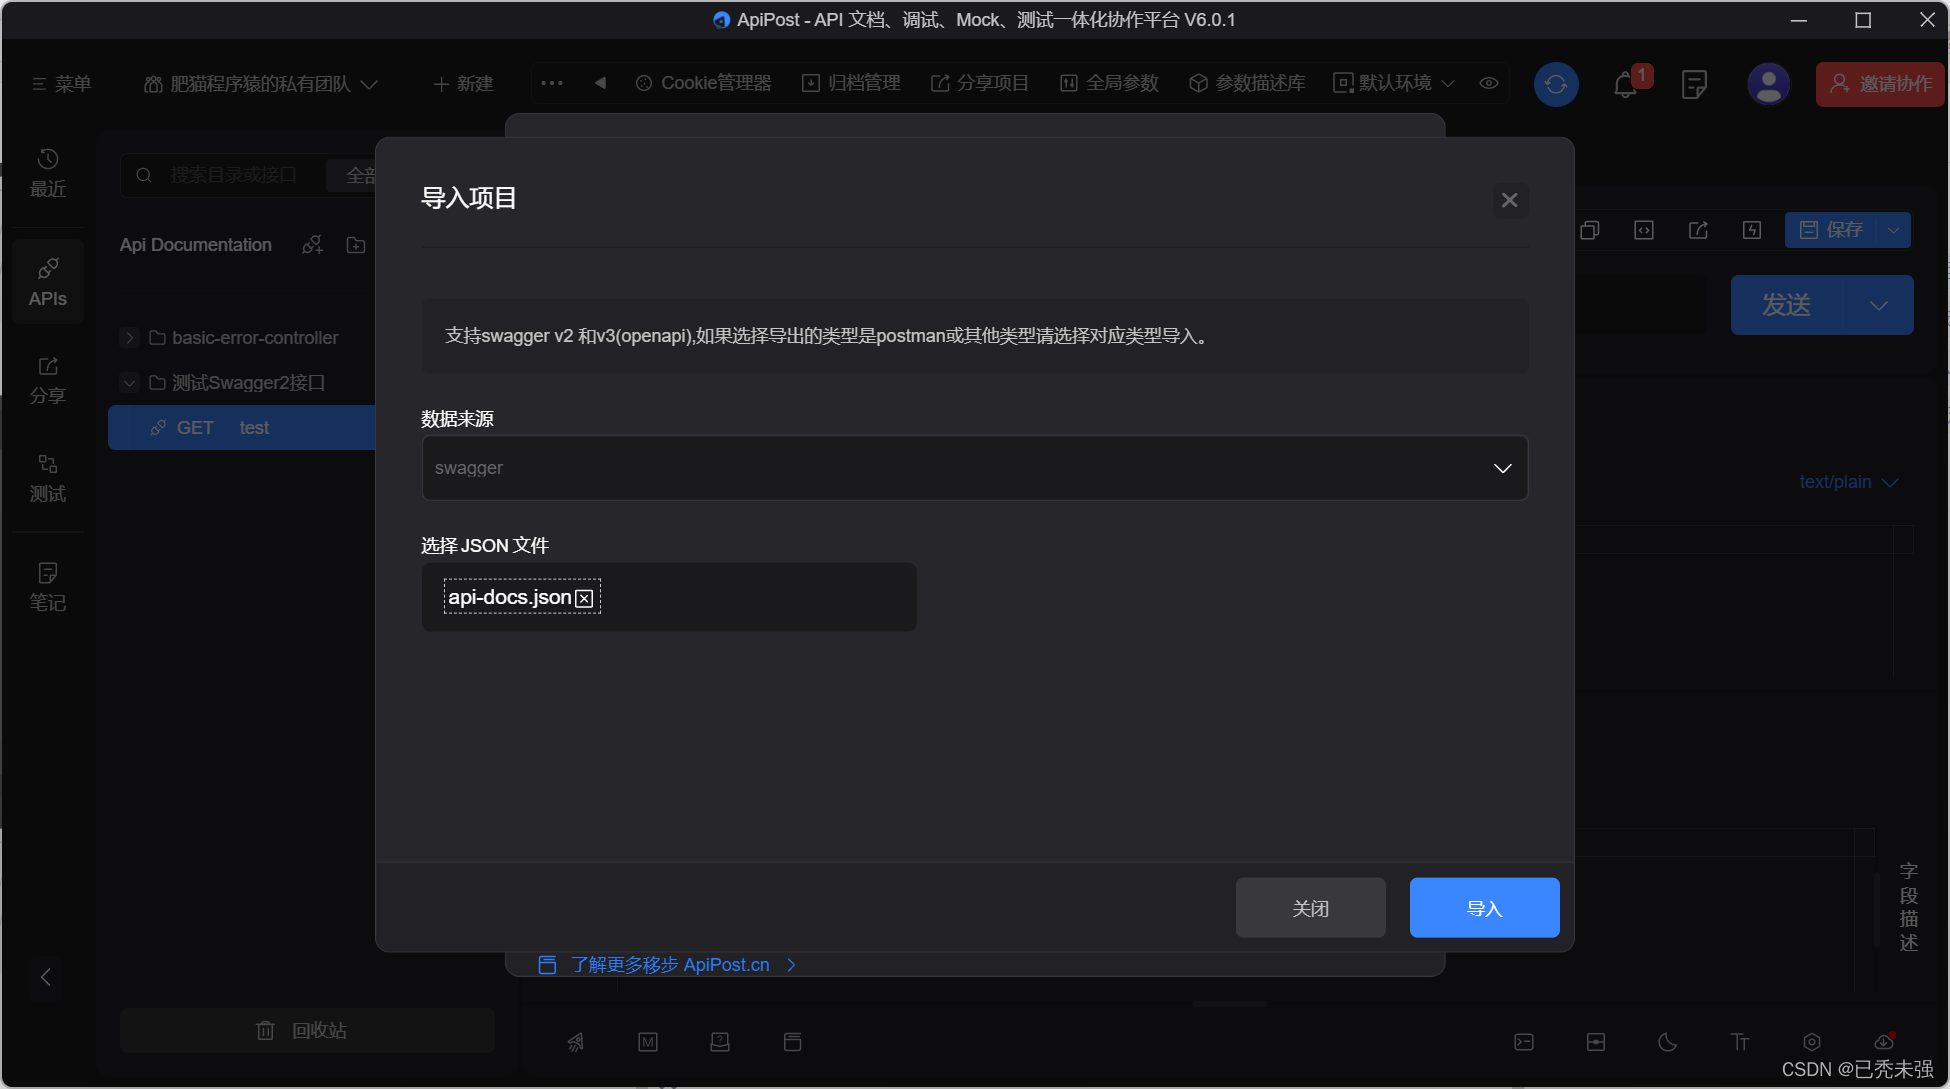Viewport: 1950px width, 1089px height.
Task: Click the left arrow toolbar scroll icon
Action: click(600, 83)
